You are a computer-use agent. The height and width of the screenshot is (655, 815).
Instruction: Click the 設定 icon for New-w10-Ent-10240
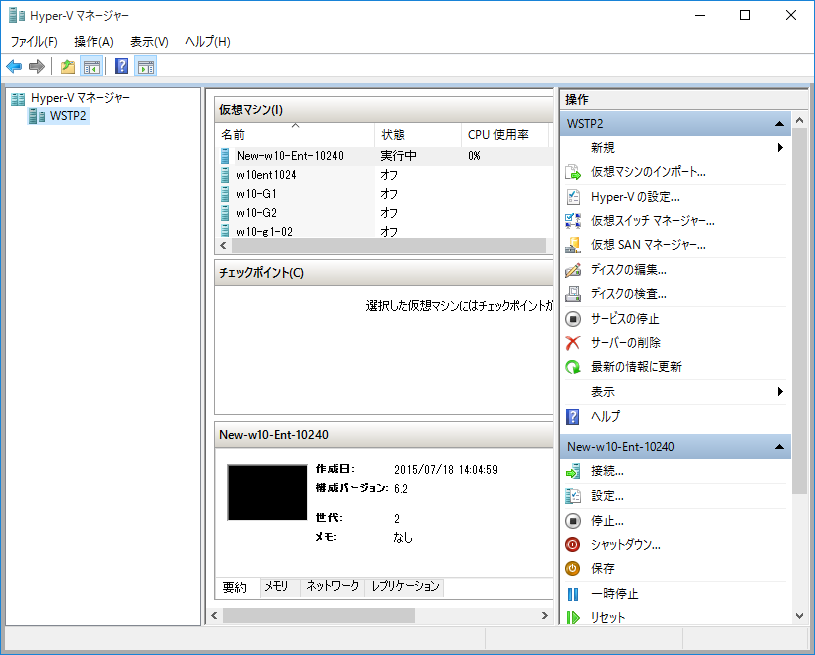click(573, 496)
